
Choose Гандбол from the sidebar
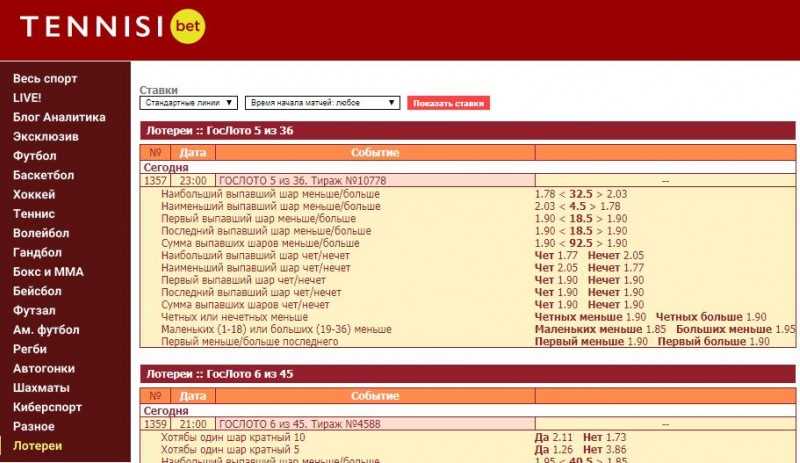37,253
